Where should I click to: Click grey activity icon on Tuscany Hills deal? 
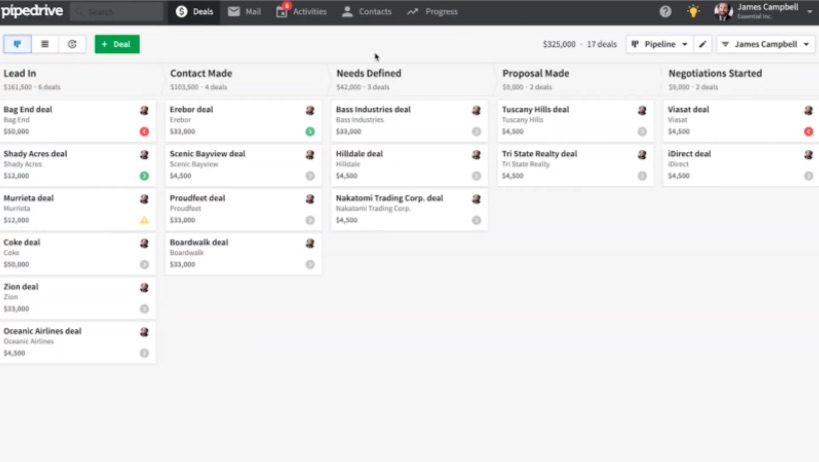tap(642, 132)
